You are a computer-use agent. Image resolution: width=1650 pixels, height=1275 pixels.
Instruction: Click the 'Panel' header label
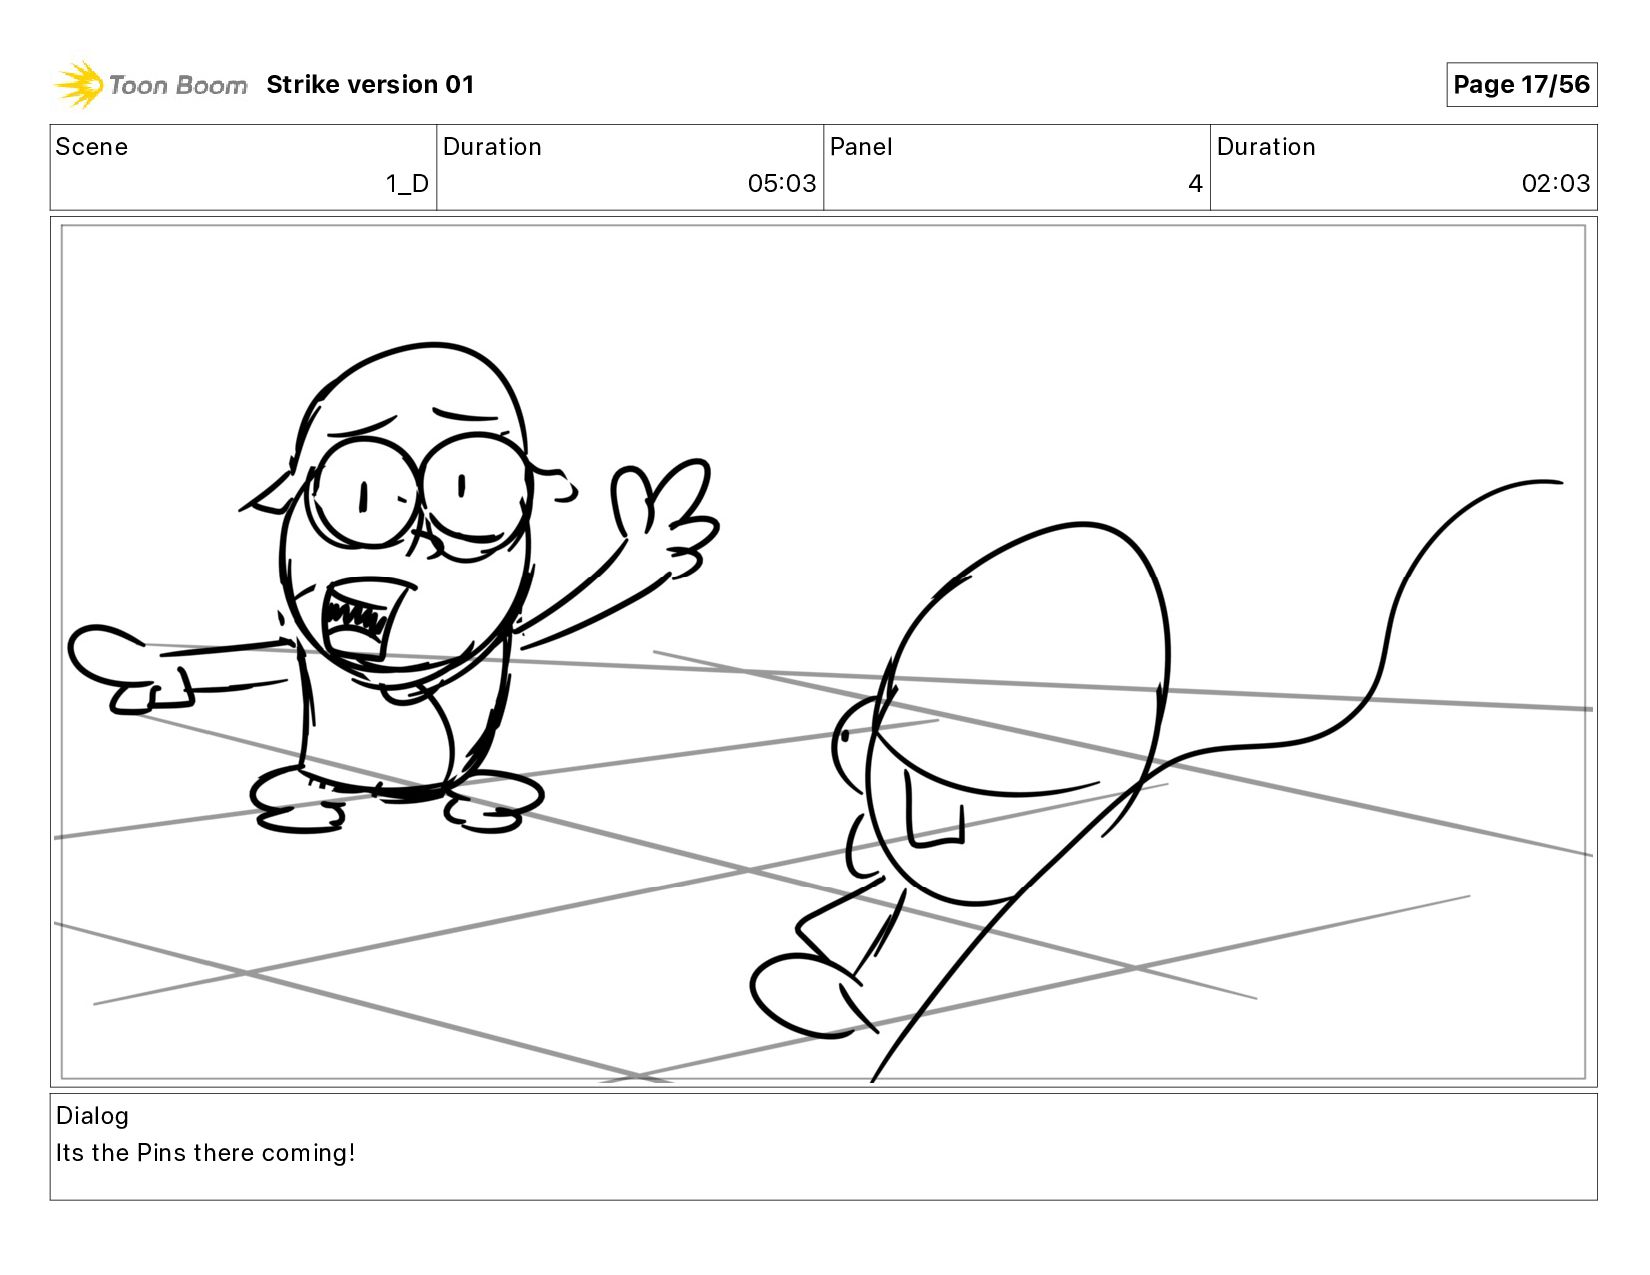coord(861,147)
